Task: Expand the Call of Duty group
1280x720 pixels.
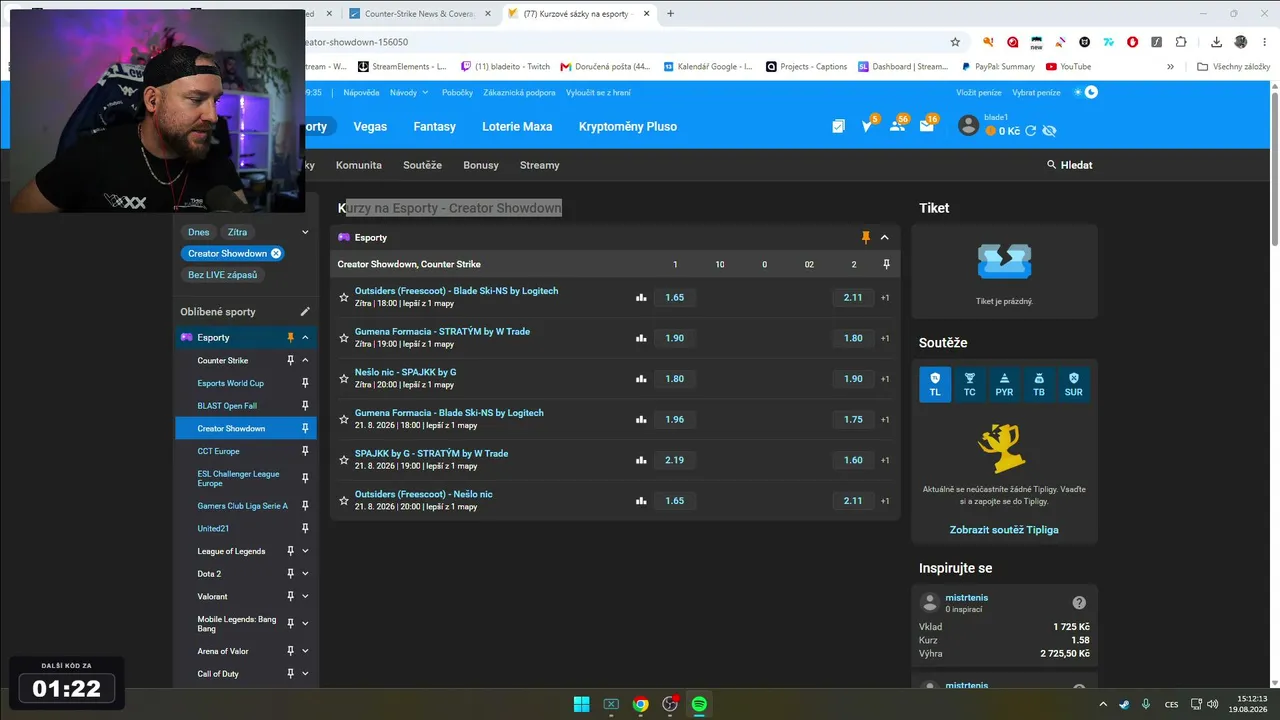Action: pos(305,674)
